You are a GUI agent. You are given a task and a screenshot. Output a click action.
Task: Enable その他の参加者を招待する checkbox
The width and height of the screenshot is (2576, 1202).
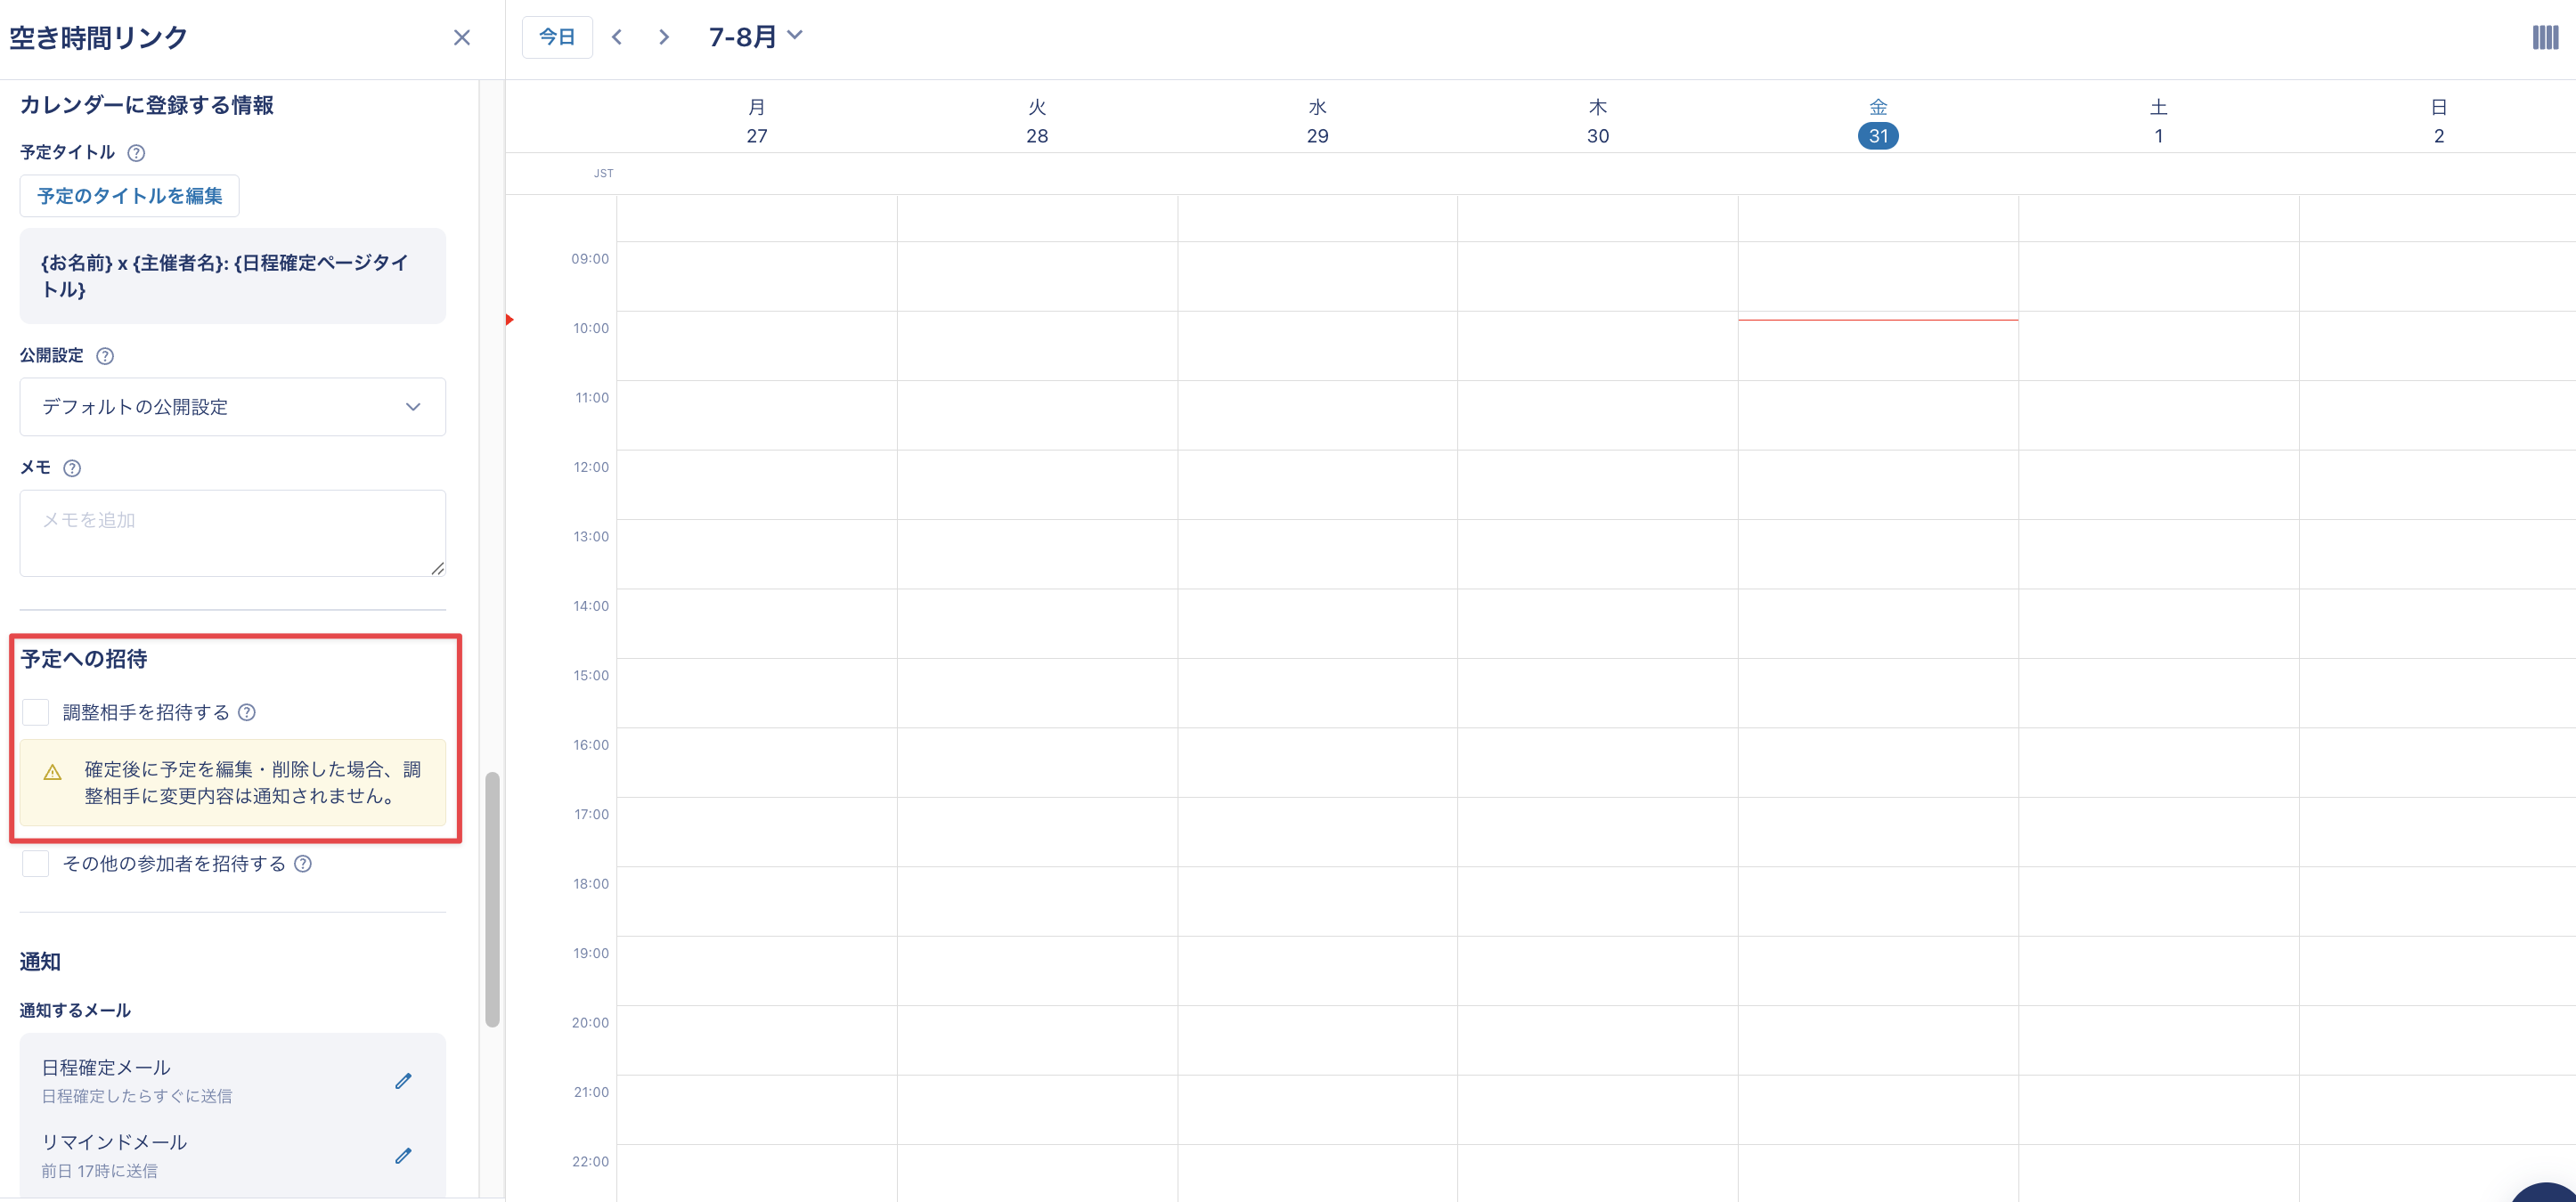click(x=36, y=864)
